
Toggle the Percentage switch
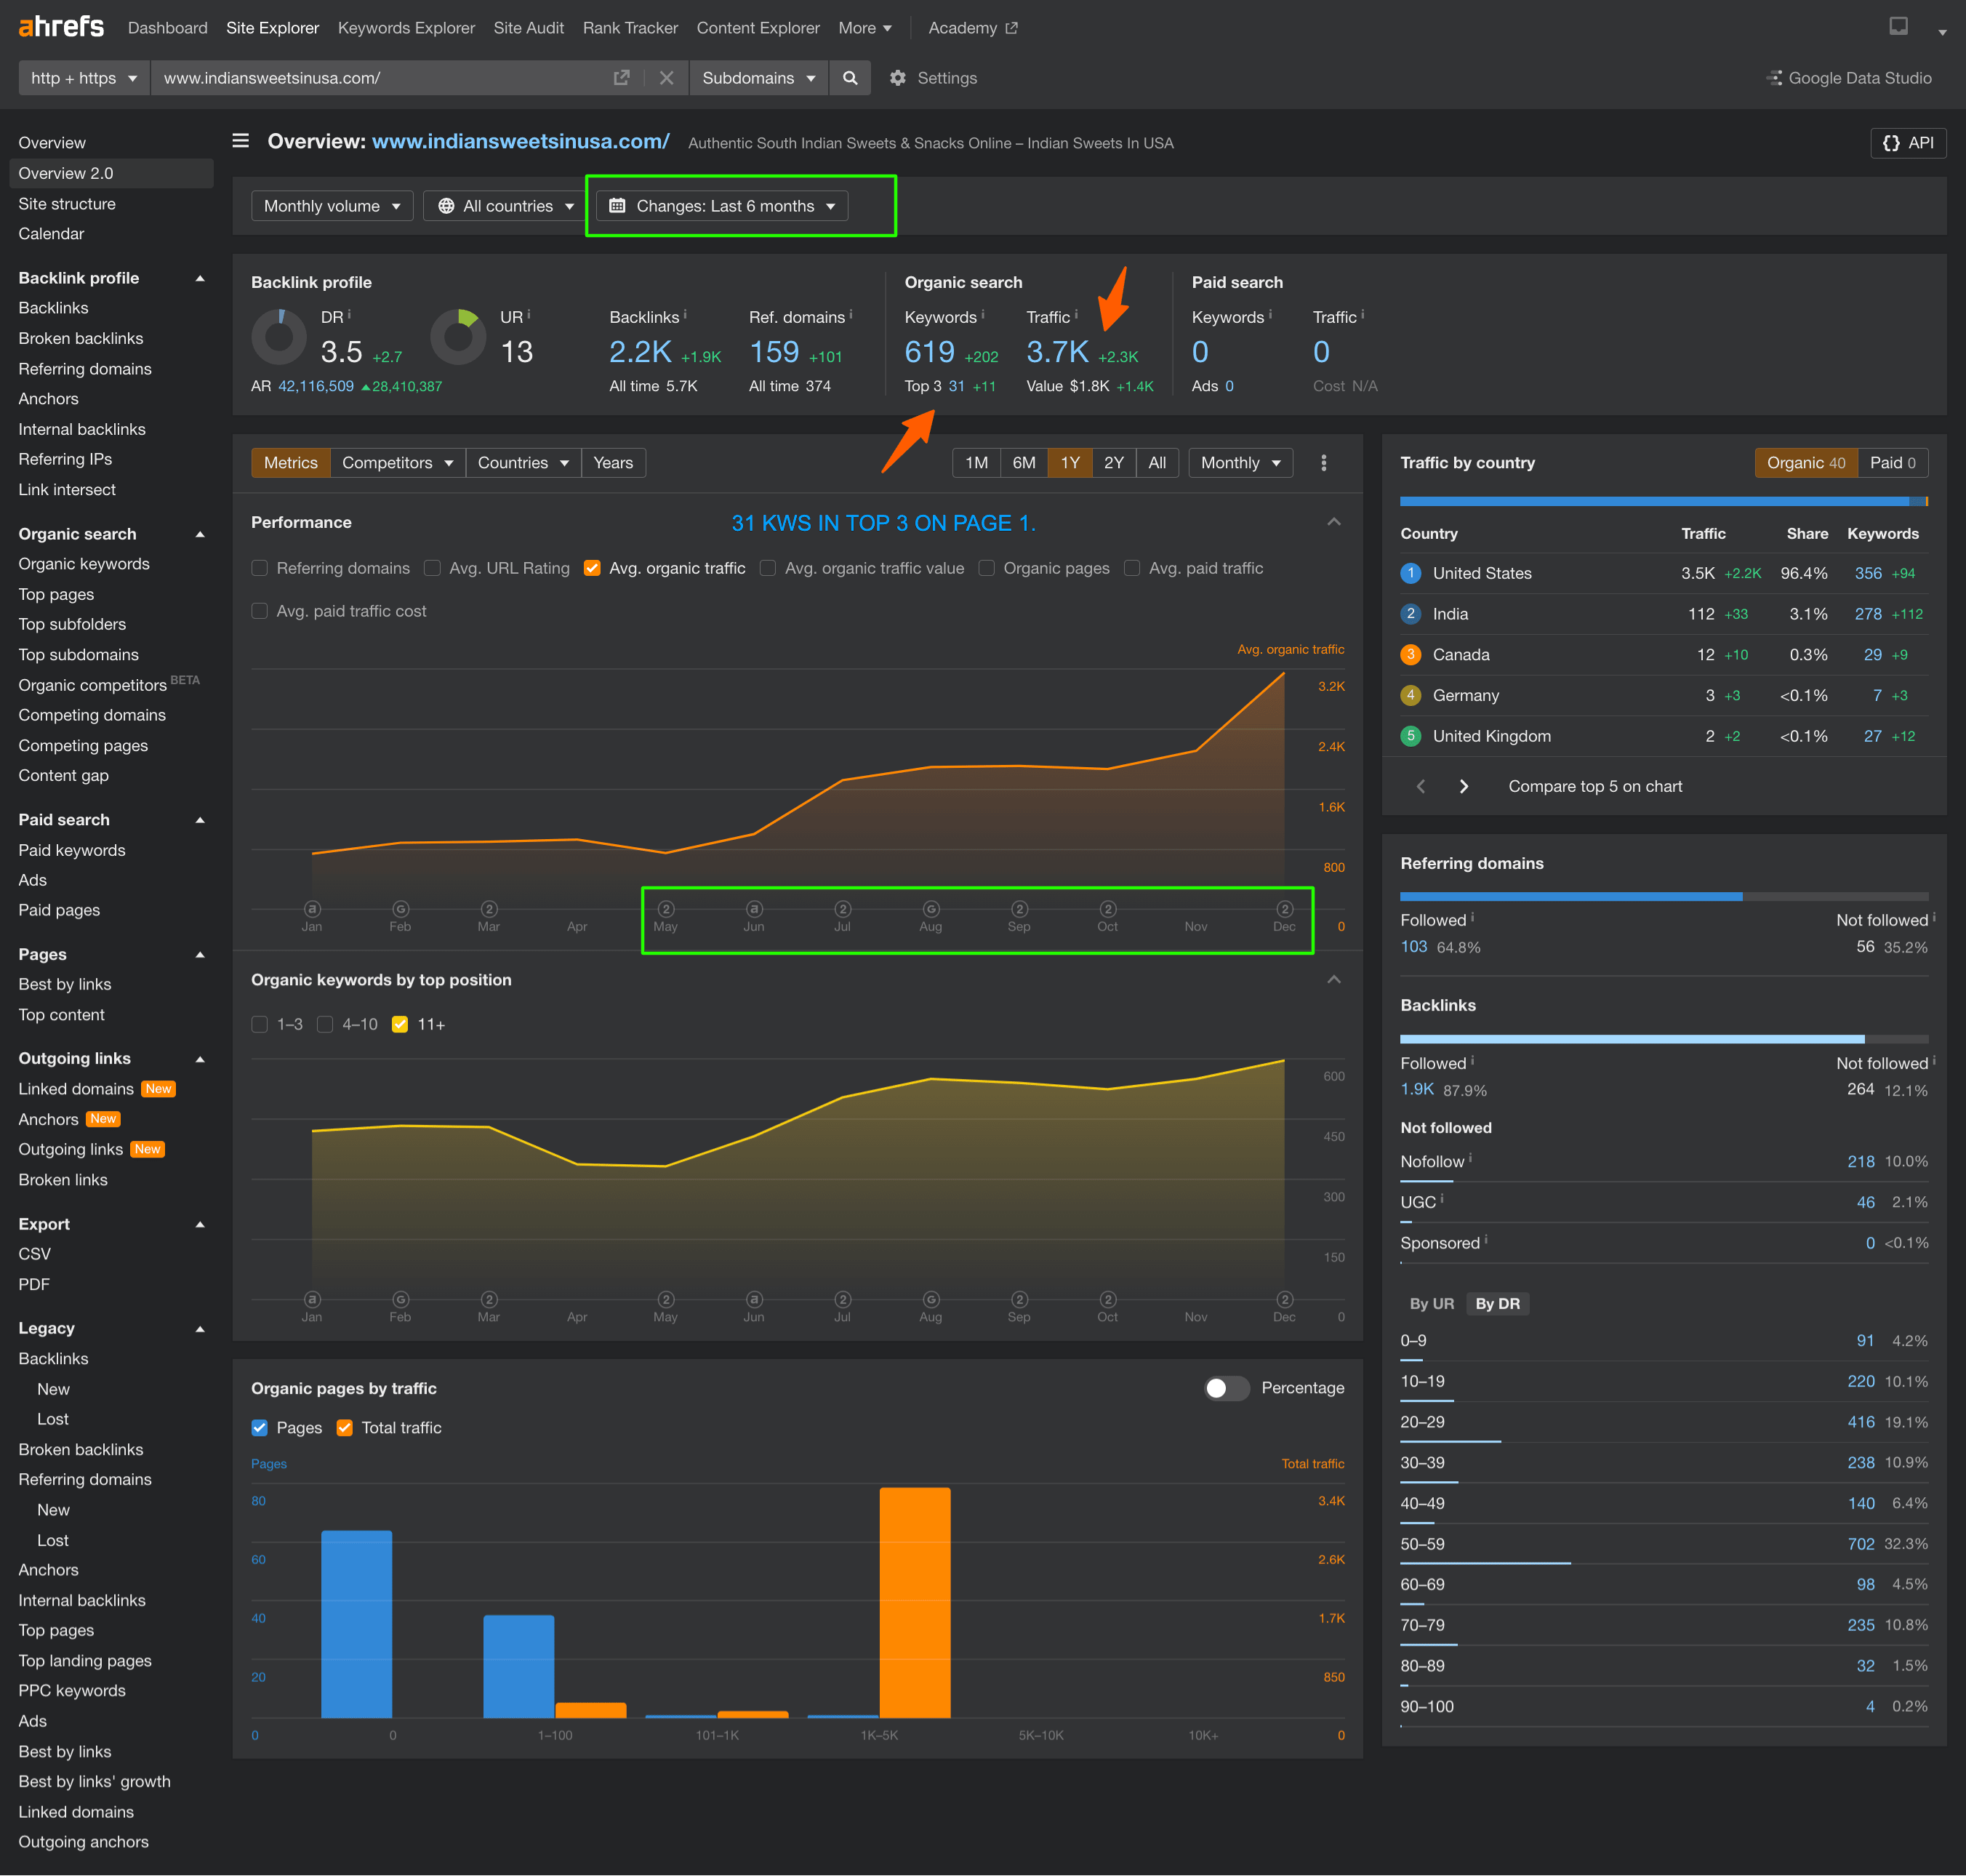click(x=1226, y=1388)
